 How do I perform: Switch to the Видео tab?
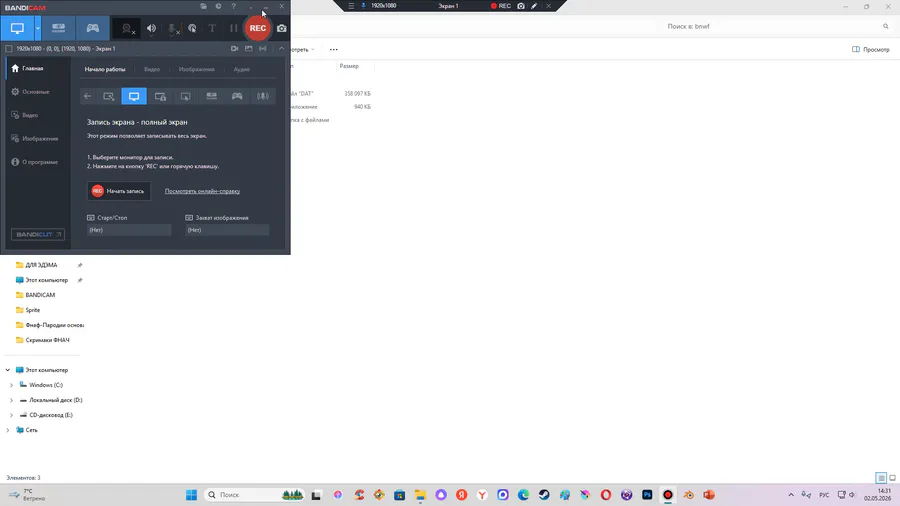152,69
